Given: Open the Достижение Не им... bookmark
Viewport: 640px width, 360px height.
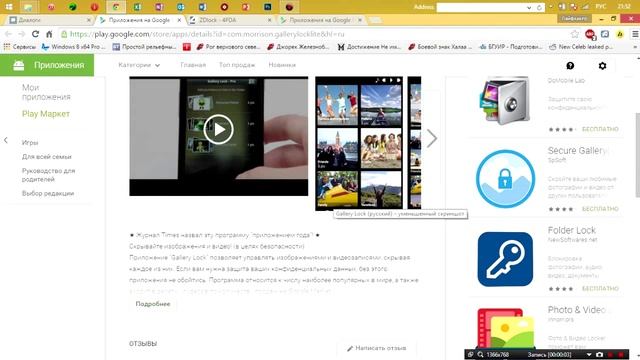Looking at the screenshot, I should (369, 47).
